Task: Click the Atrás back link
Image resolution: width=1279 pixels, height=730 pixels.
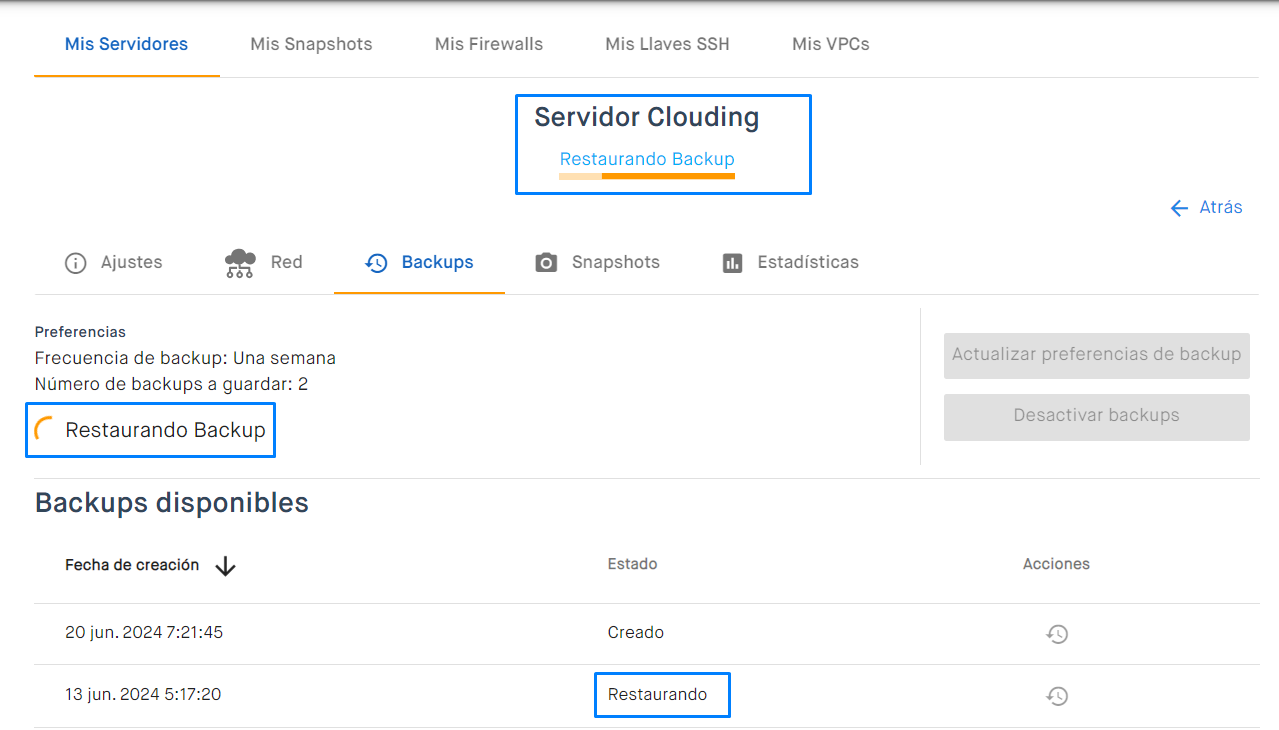Action: pos(1206,207)
